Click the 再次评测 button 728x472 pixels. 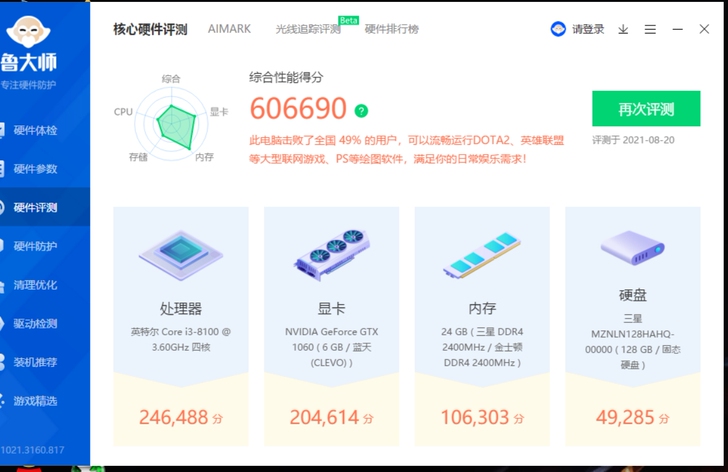(x=646, y=109)
